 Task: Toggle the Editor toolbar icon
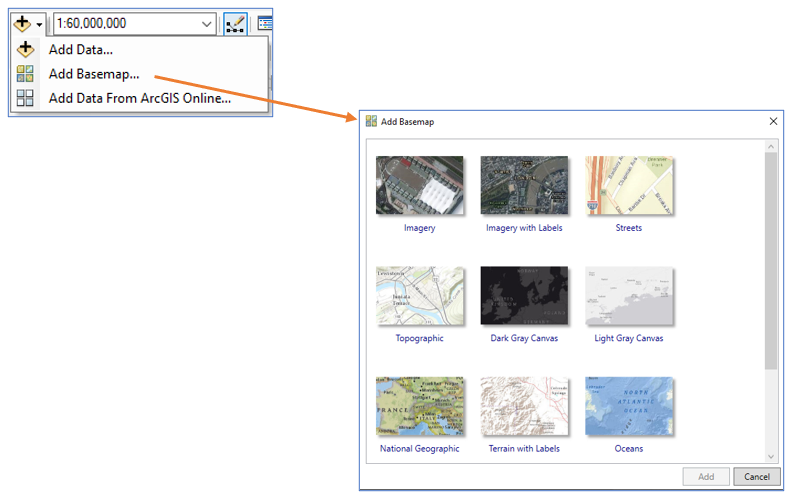235,24
